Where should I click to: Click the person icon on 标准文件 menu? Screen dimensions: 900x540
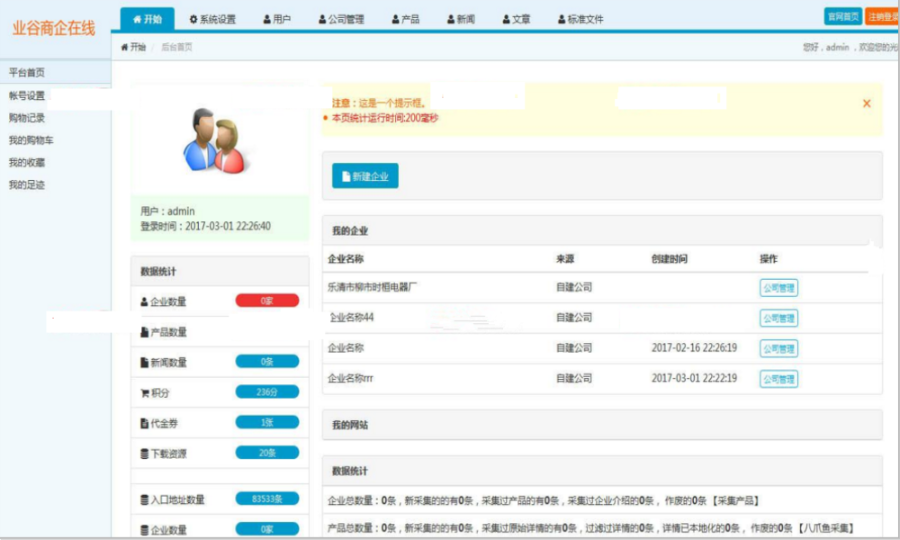tap(561, 19)
